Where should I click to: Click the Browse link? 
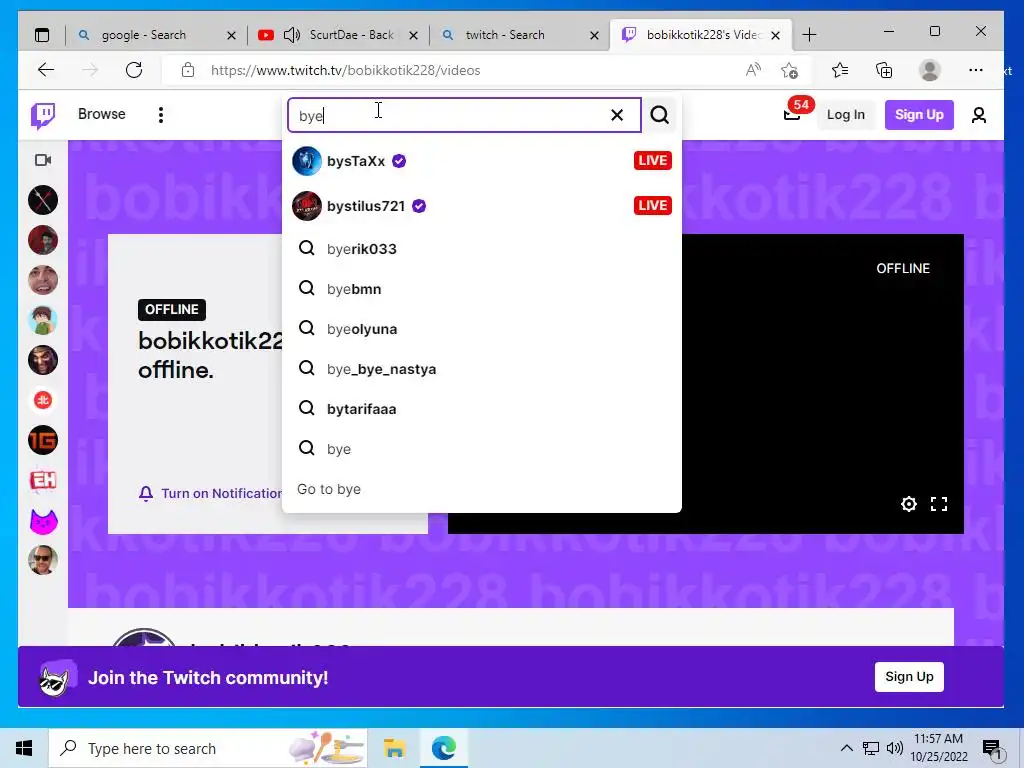point(101,114)
